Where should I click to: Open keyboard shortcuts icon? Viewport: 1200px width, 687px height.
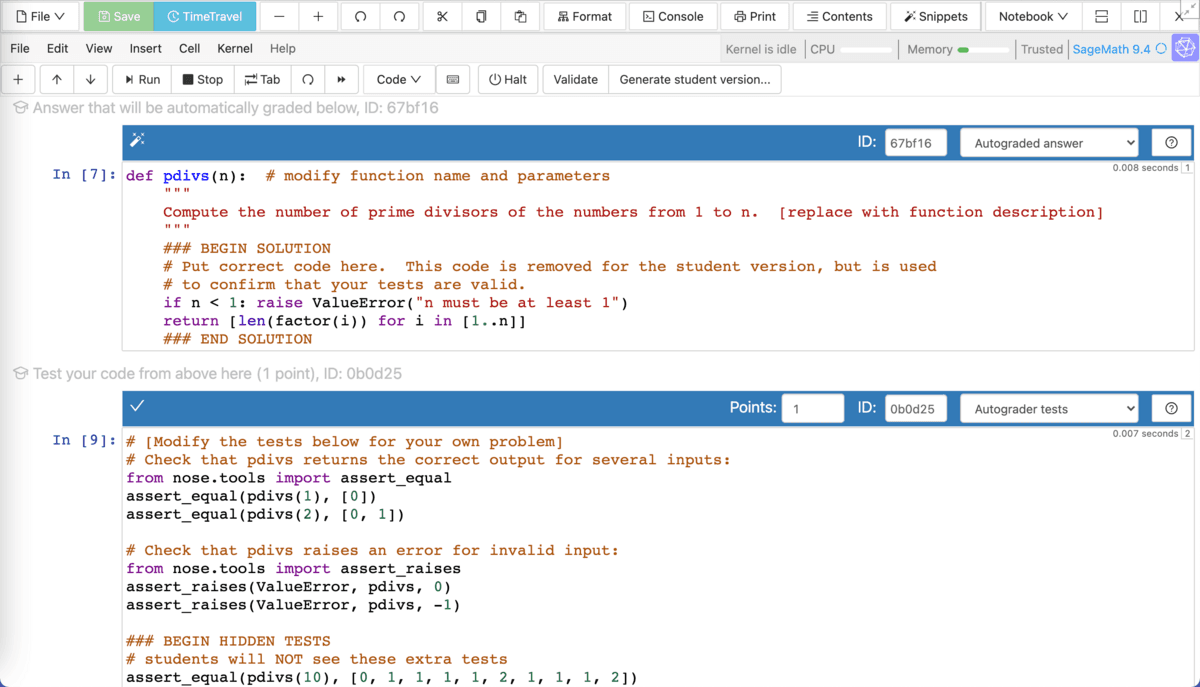pos(453,80)
